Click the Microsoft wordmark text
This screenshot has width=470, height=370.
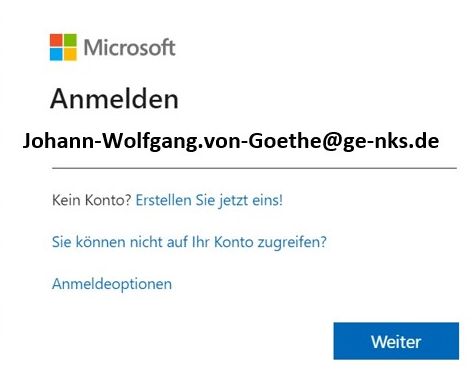(x=129, y=47)
